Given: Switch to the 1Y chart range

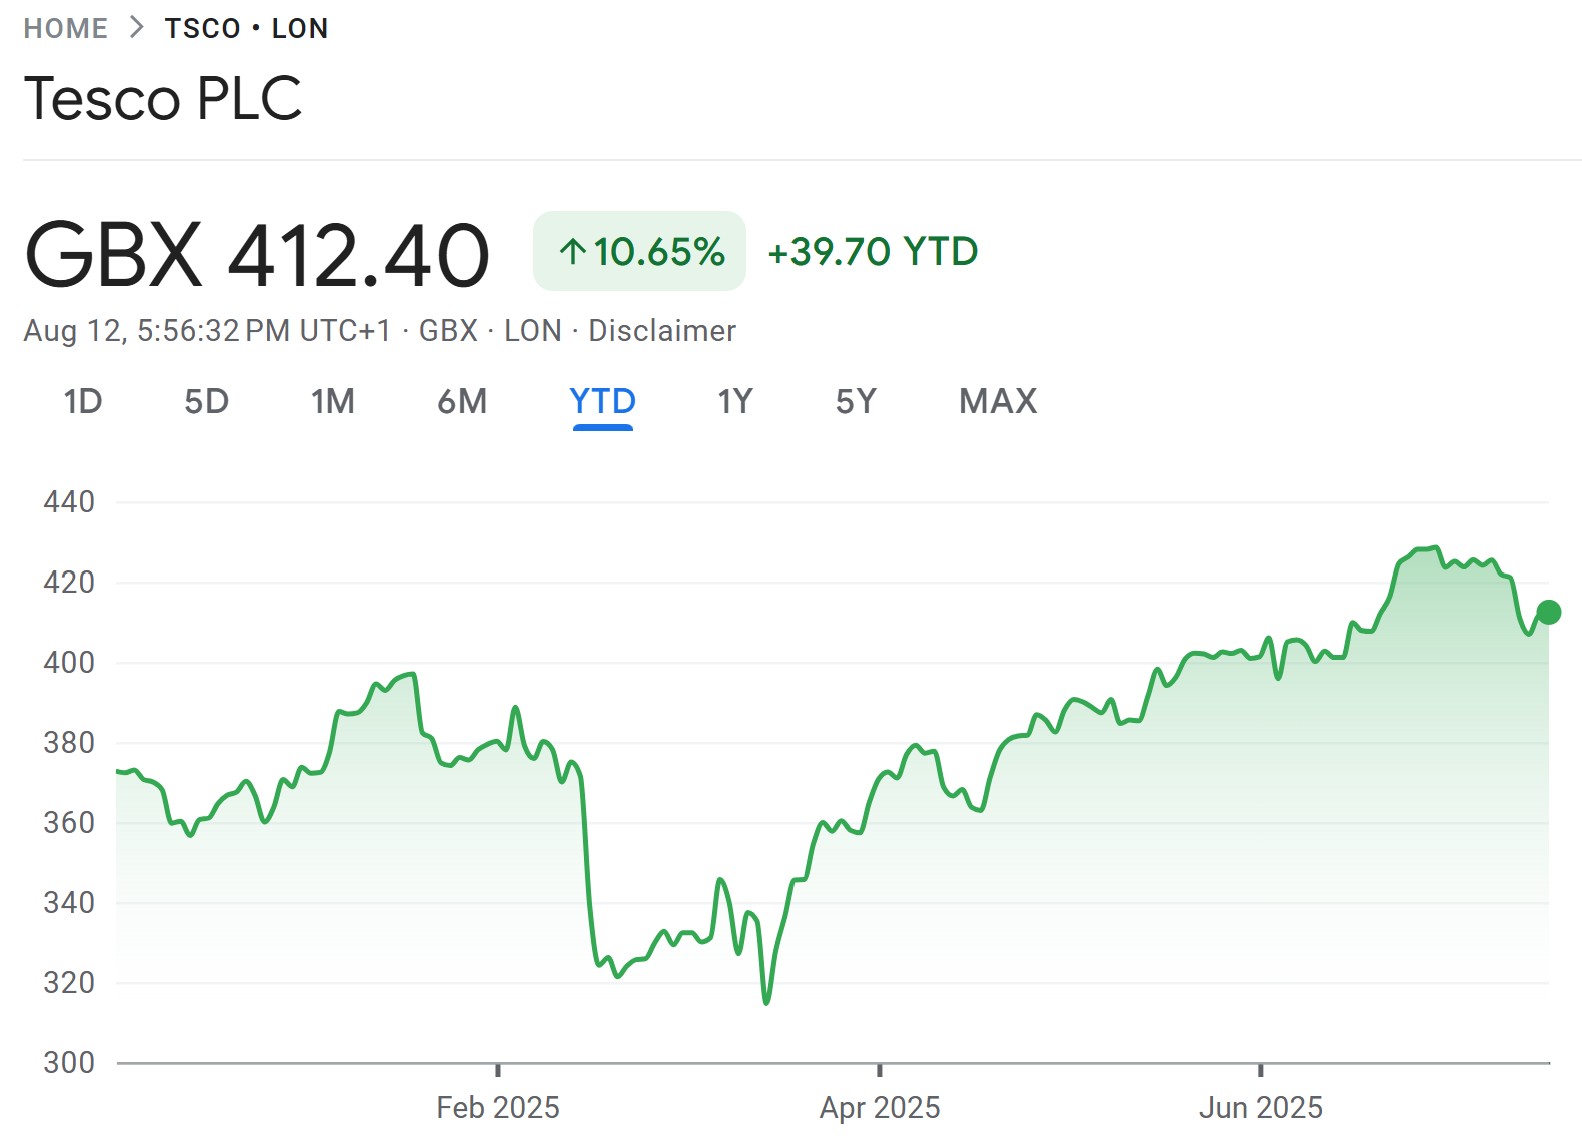Looking at the screenshot, I should coord(733,401).
